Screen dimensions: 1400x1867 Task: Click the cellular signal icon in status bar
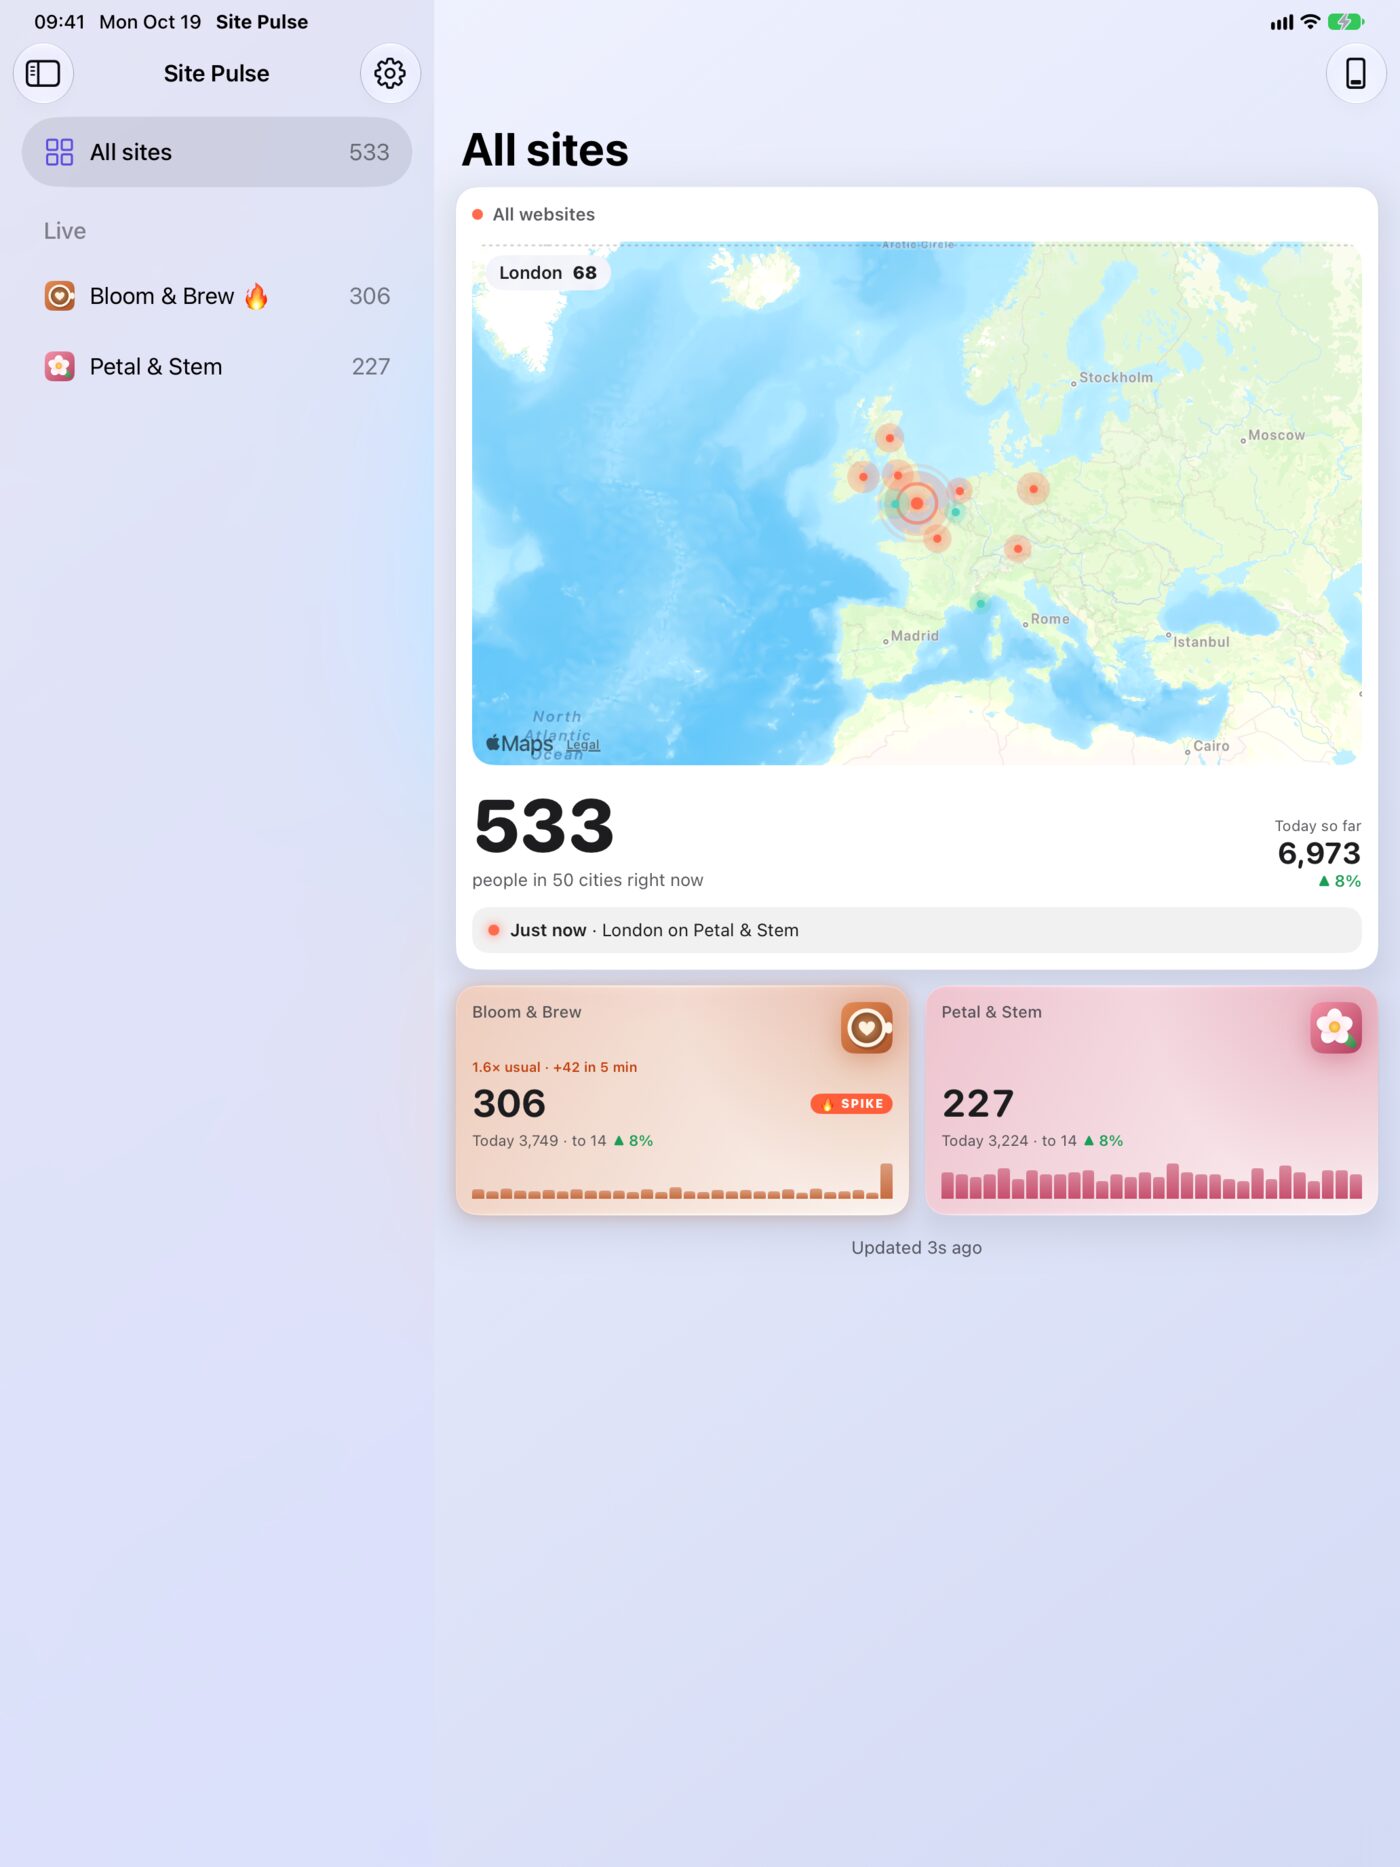point(1282,22)
